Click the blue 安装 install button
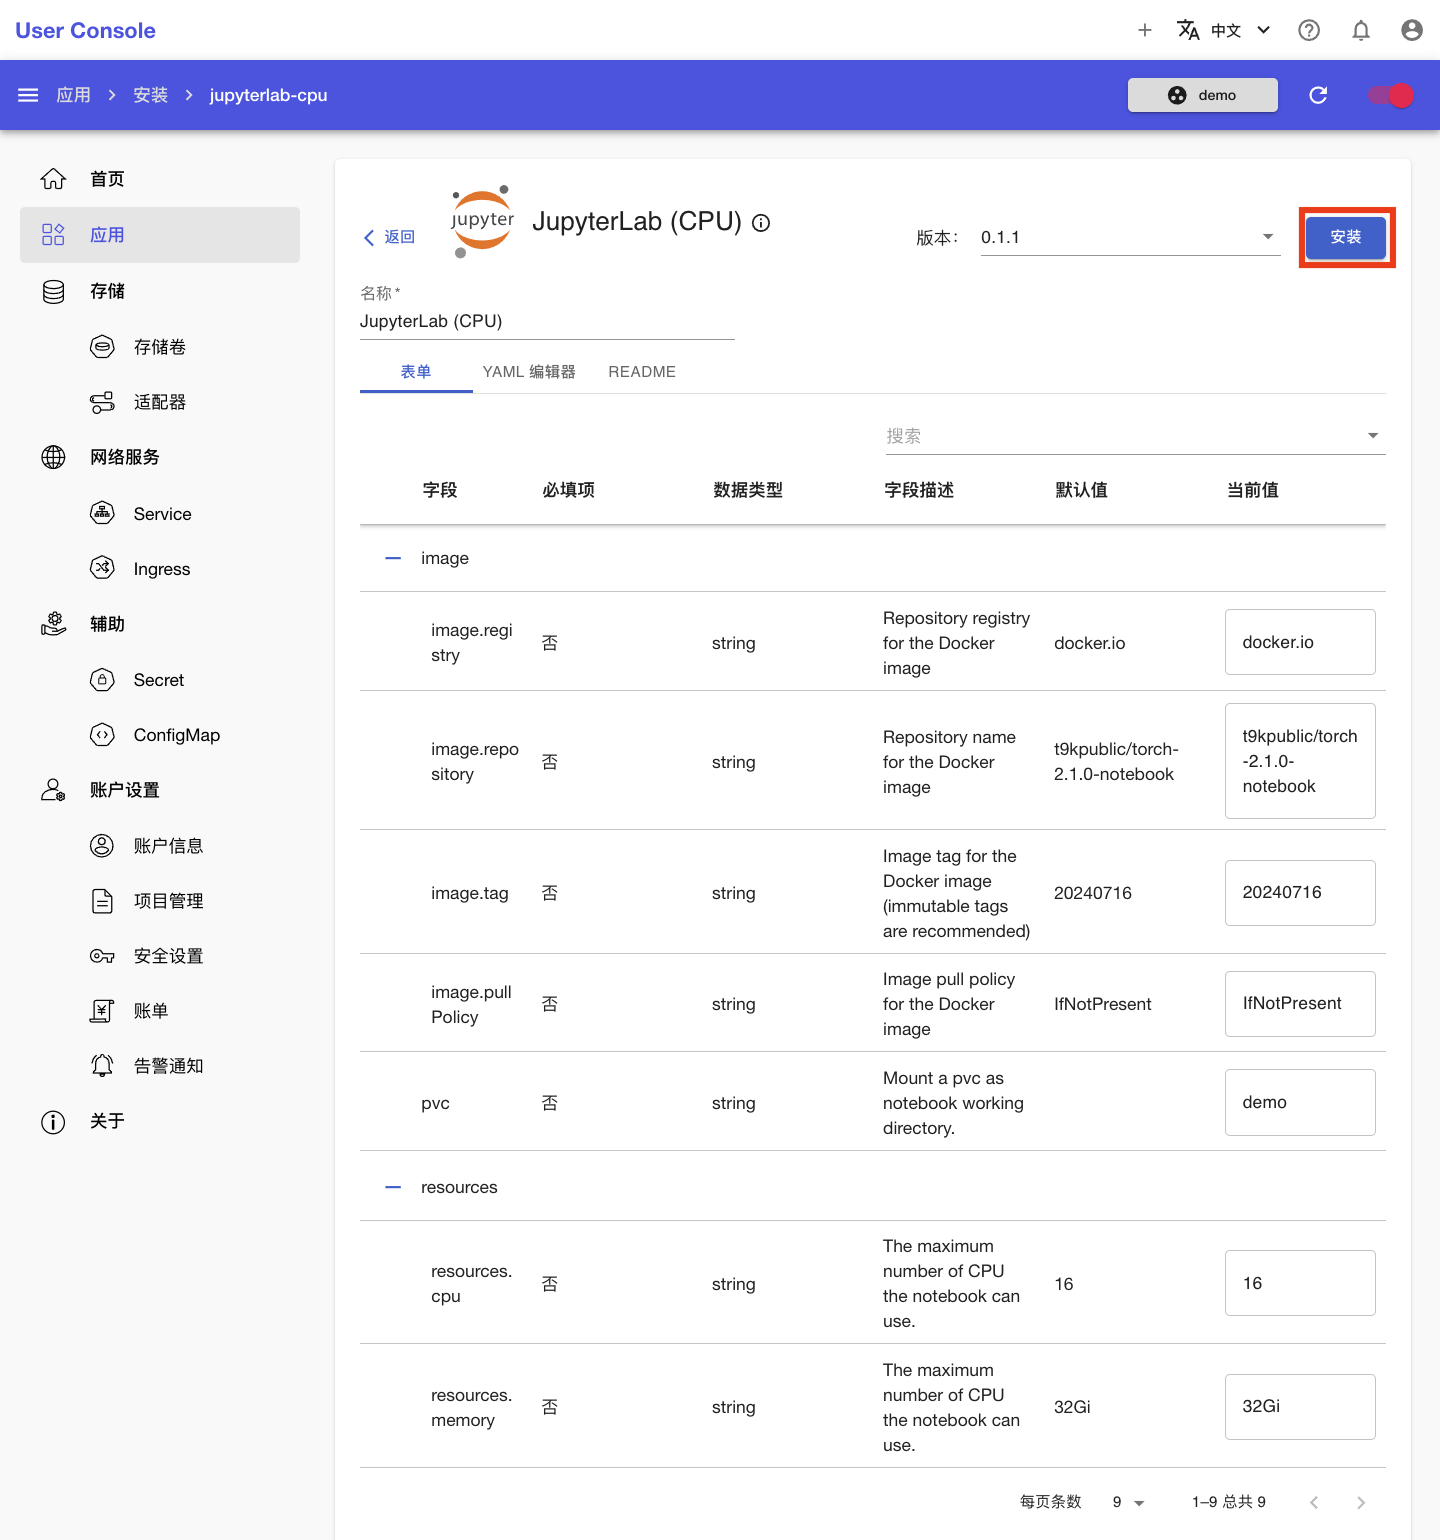Viewport: 1440px width, 1540px height. pos(1346,237)
